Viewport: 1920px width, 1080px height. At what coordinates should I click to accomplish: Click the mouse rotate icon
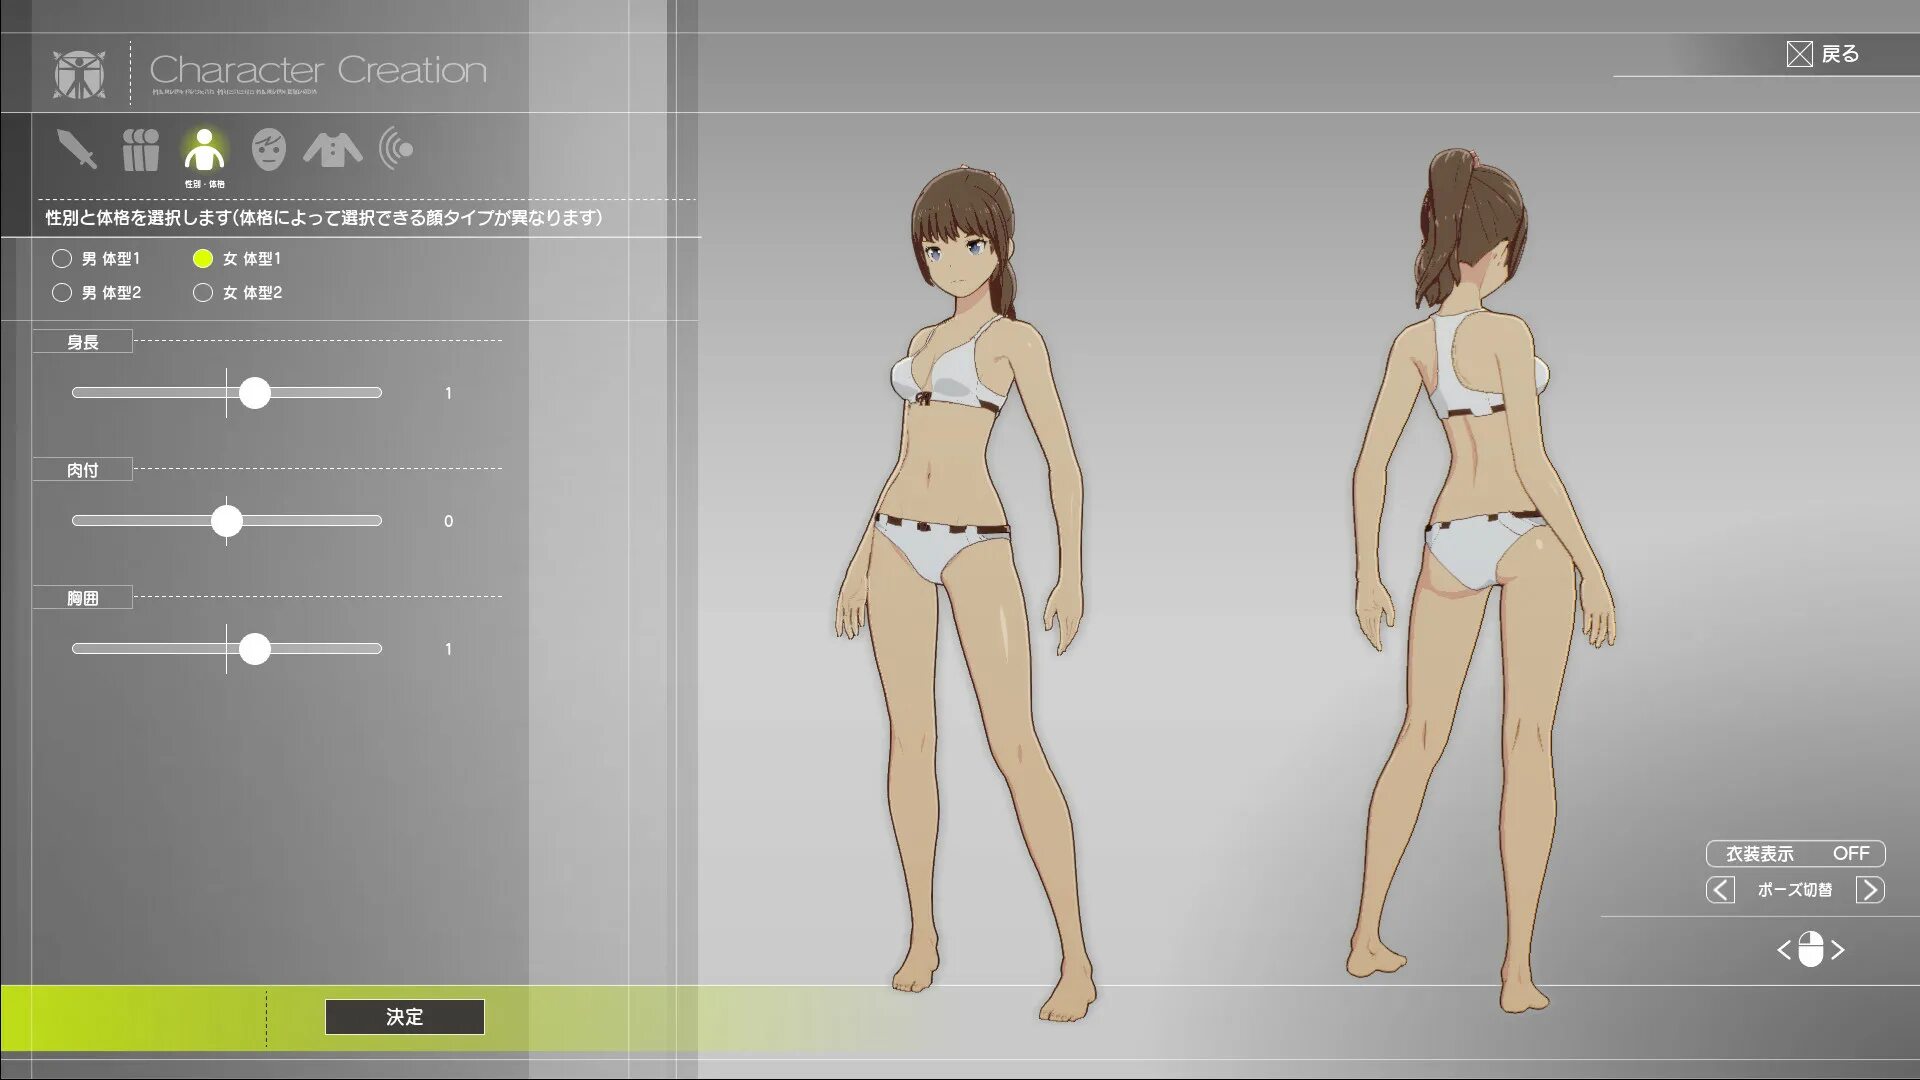click(x=1810, y=949)
